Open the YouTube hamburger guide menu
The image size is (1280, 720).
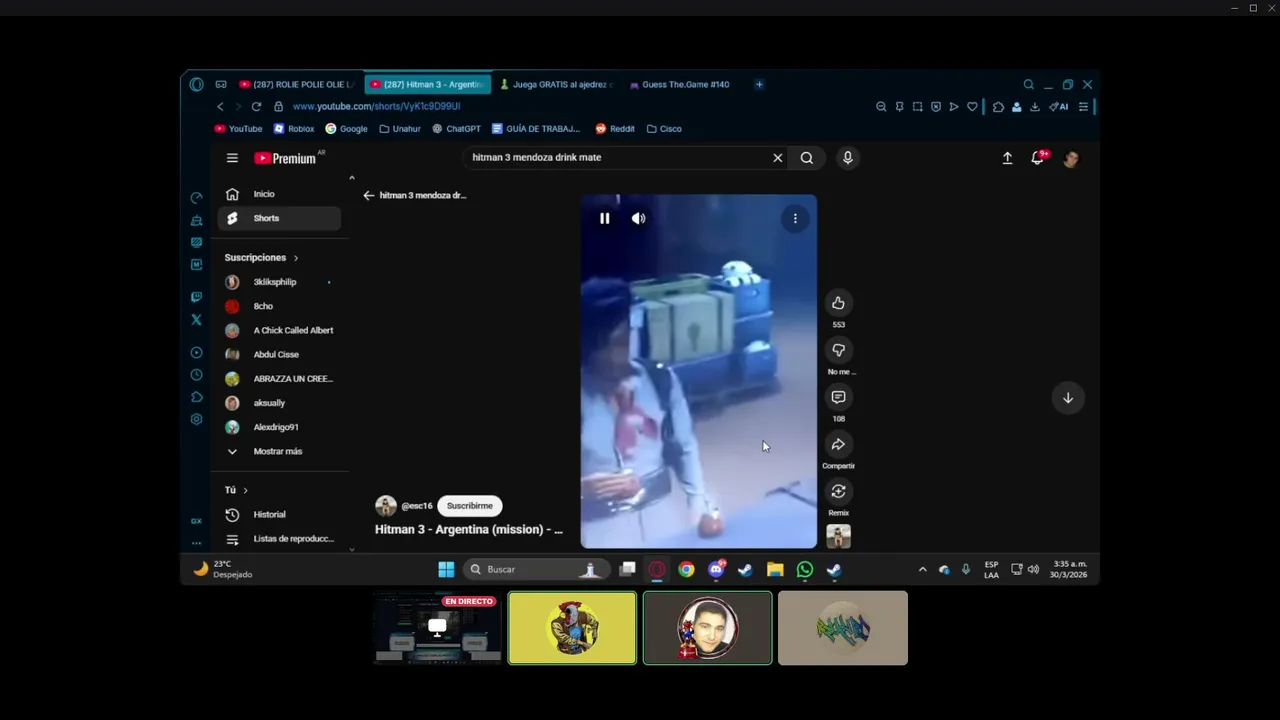(x=232, y=158)
